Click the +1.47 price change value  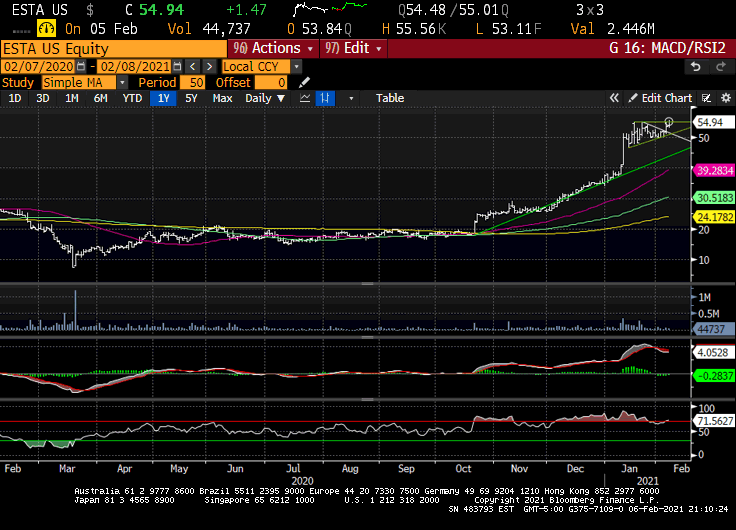click(246, 9)
